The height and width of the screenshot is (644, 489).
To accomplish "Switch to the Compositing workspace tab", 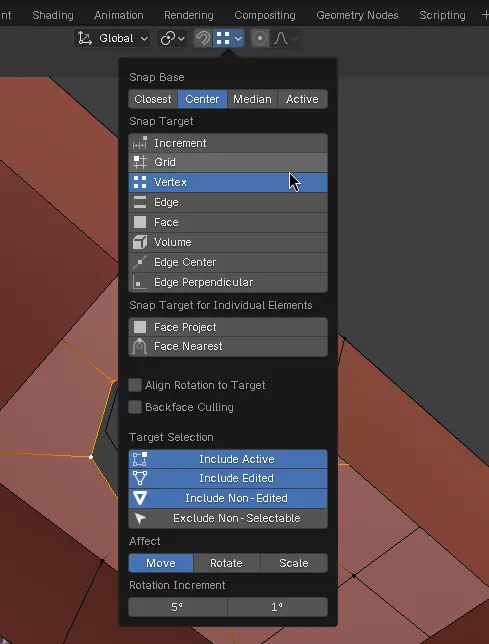I will (265, 15).
